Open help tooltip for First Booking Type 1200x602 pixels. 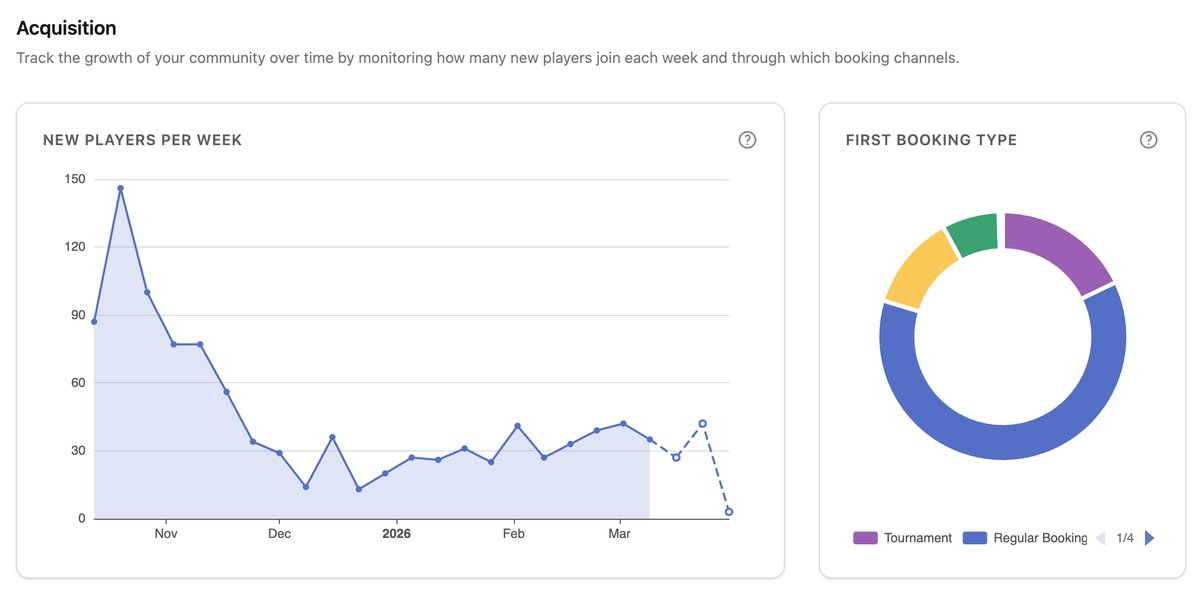(1148, 139)
